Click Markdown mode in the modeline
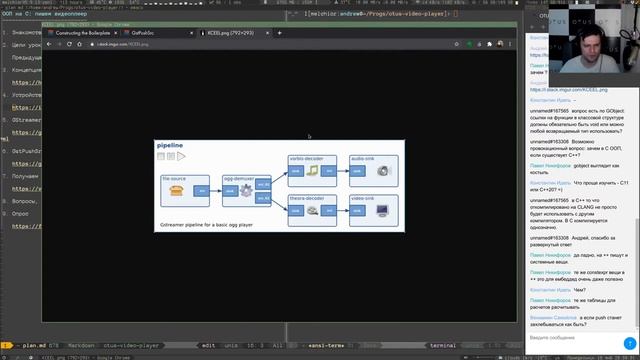 tap(81, 346)
